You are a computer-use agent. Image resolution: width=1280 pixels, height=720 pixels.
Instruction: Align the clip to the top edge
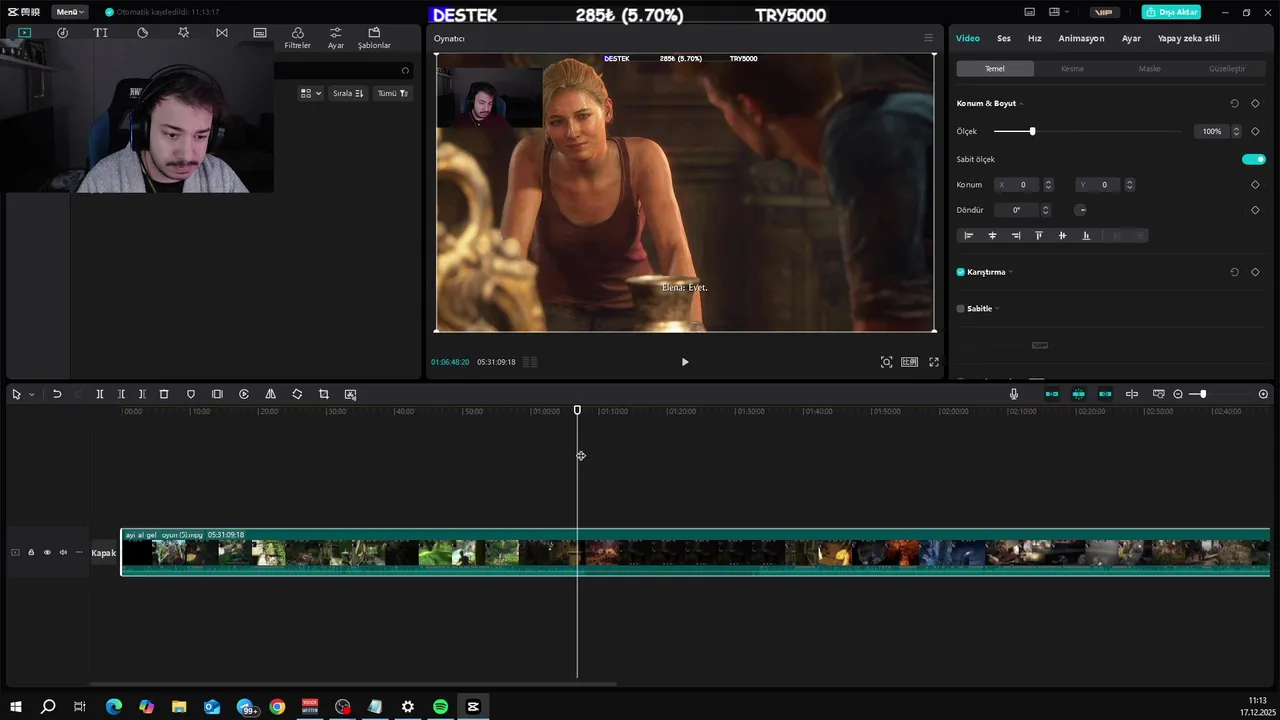pos(1039,236)
